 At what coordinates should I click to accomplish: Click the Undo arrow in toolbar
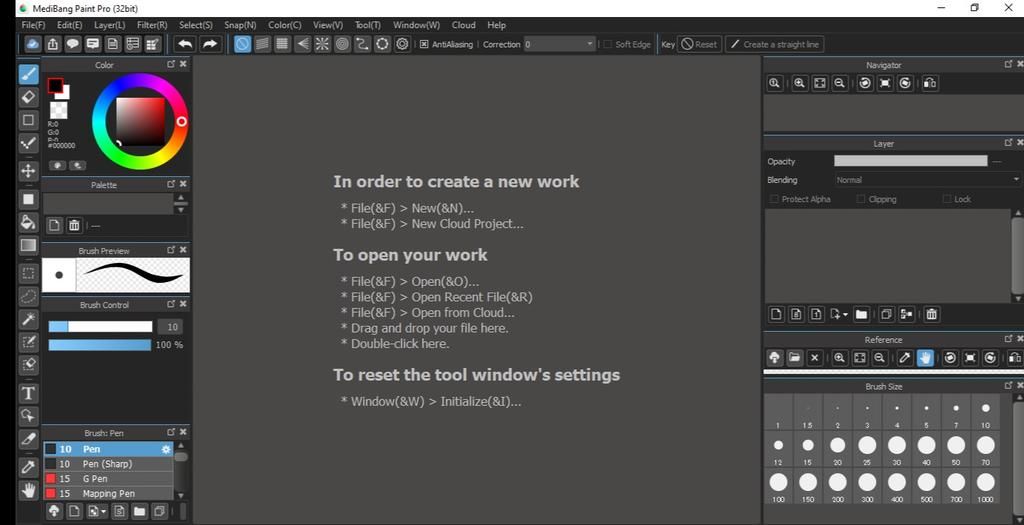click(x=185, y=44)
